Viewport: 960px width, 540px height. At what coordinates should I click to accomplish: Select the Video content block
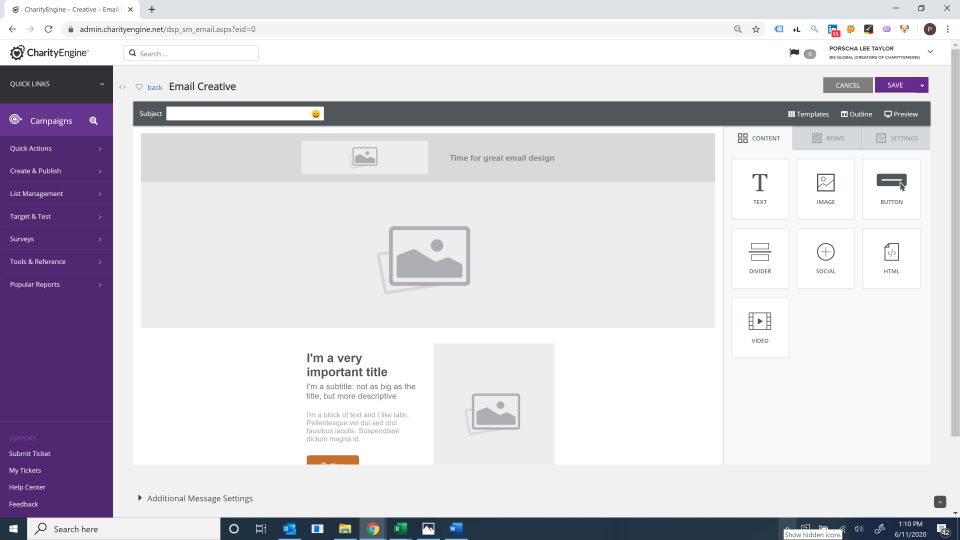pos(760,327)
